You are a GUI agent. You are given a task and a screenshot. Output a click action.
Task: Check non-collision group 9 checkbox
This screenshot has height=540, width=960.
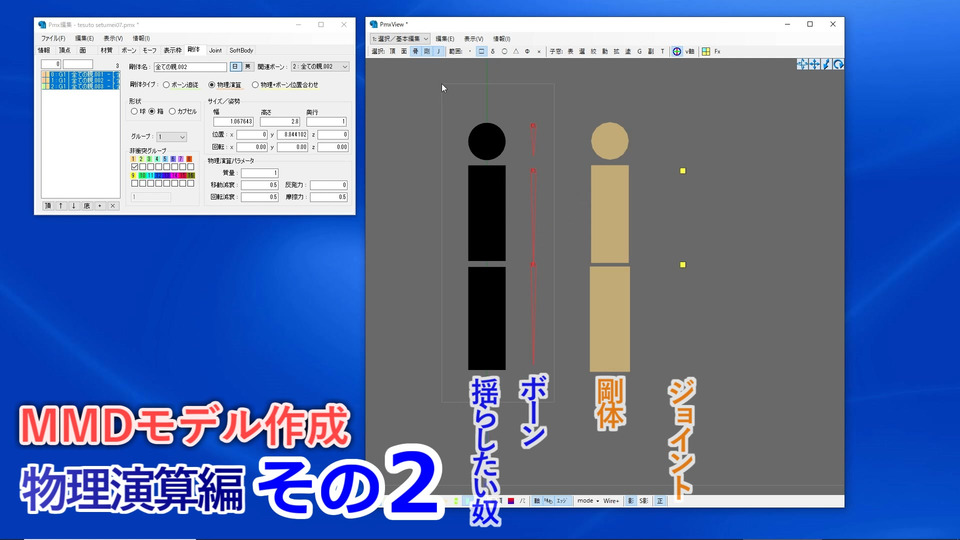point(135,183)
